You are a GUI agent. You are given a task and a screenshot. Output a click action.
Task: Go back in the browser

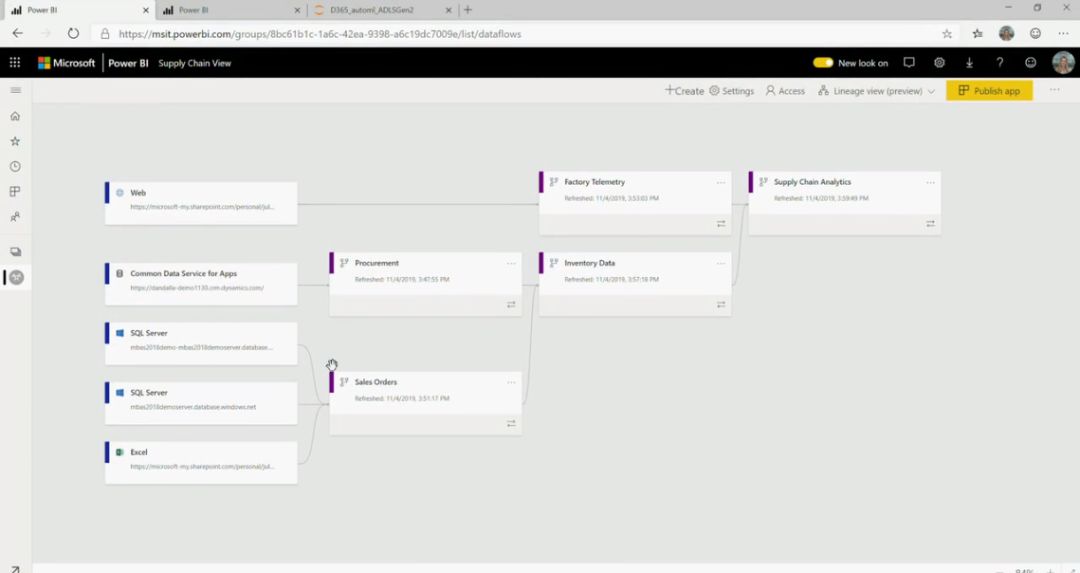pyautogui.click(x=18, y=33)
